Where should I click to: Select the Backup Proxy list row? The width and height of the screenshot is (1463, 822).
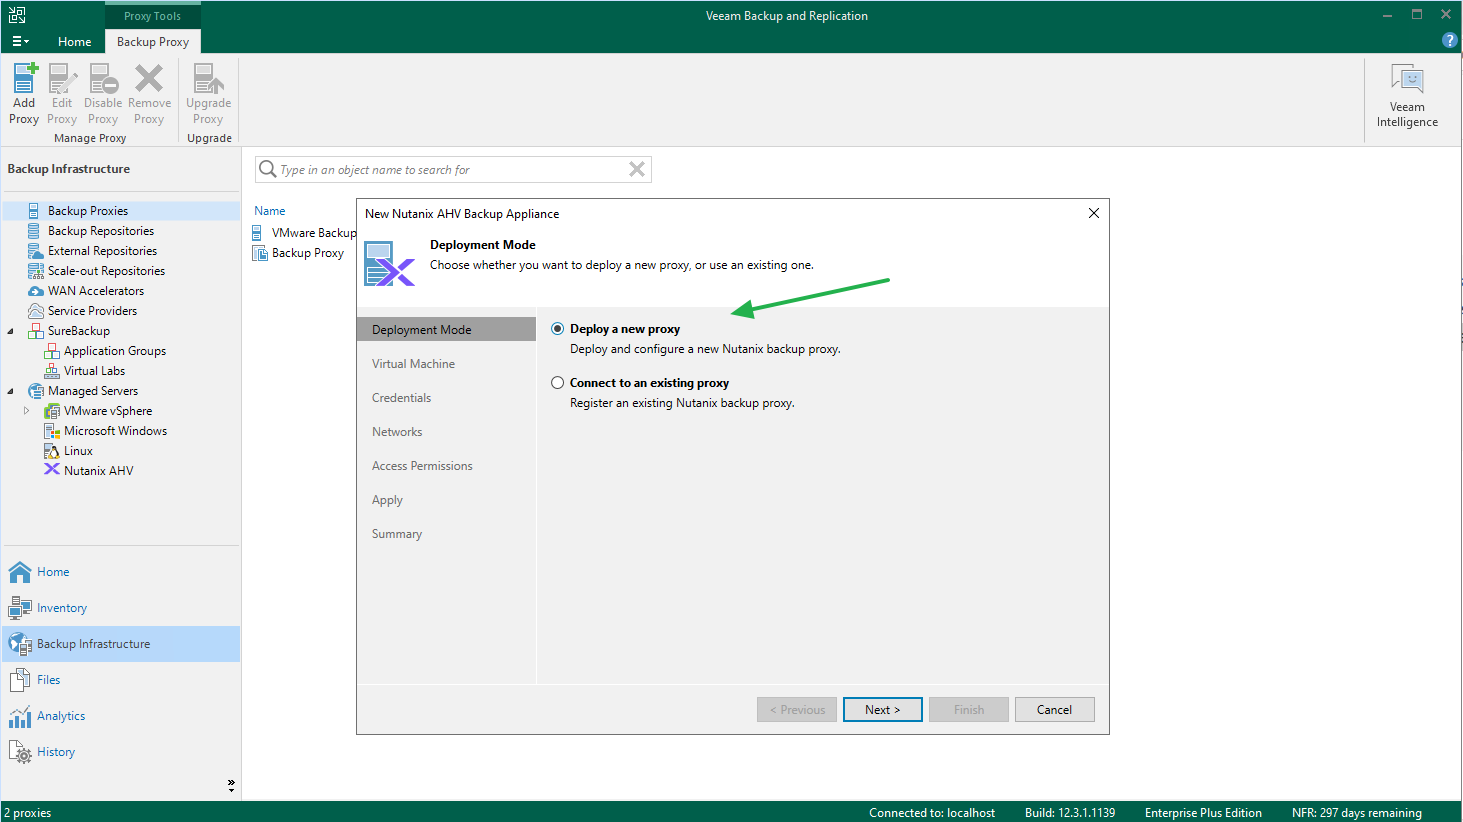tap(298, 253)
